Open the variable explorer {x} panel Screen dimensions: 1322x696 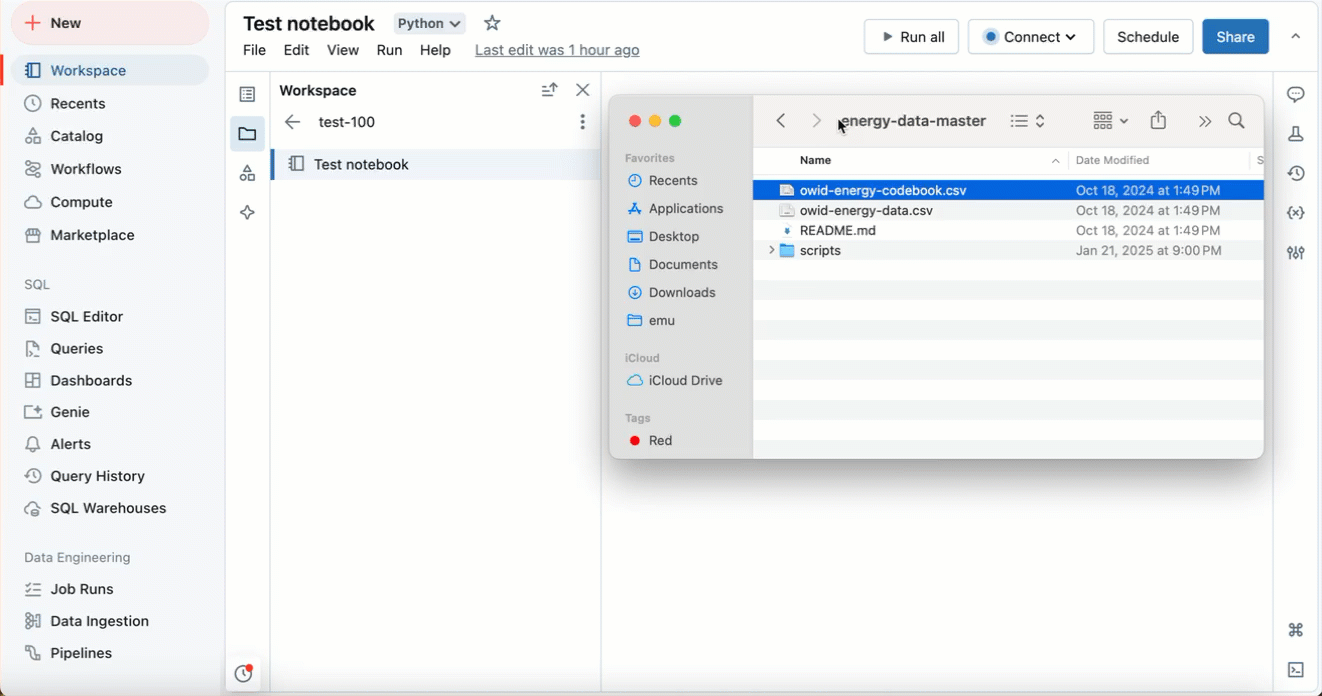pyautogui.click(x=1295, y=212)
